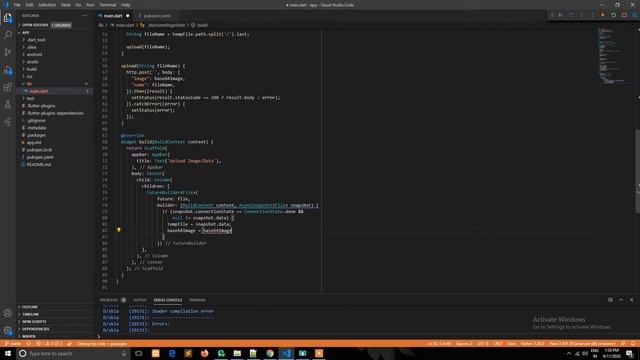Open the View menu
The height and width of the screenshot is (360, 640).
pos(65,5)
